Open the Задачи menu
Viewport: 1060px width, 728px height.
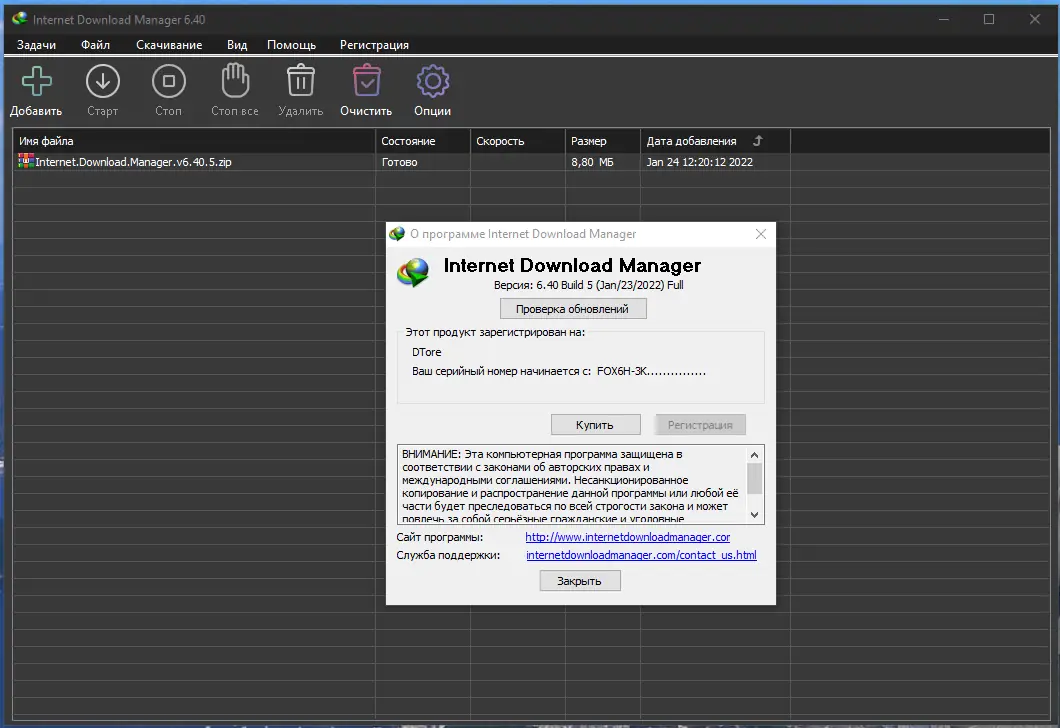coord(37,45)
